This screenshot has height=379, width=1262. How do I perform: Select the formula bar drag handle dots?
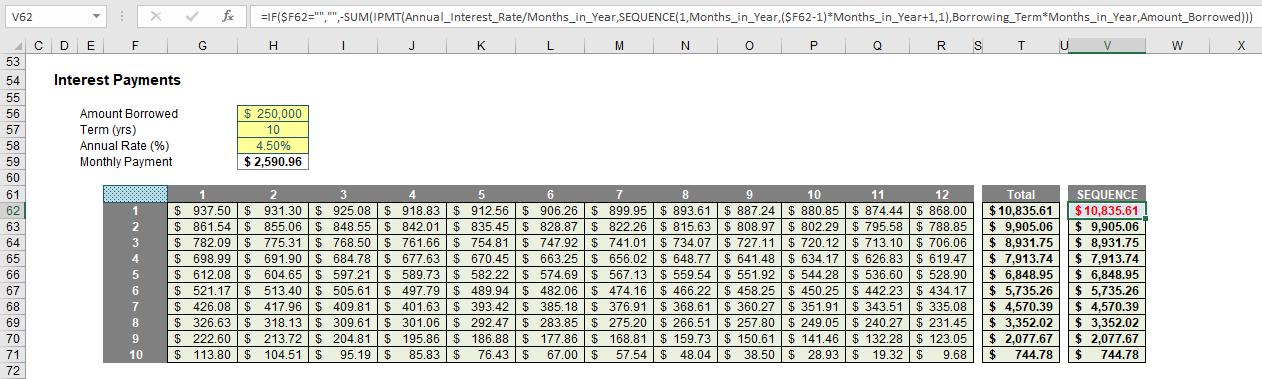pyautogui.click(x=121, y=17)
